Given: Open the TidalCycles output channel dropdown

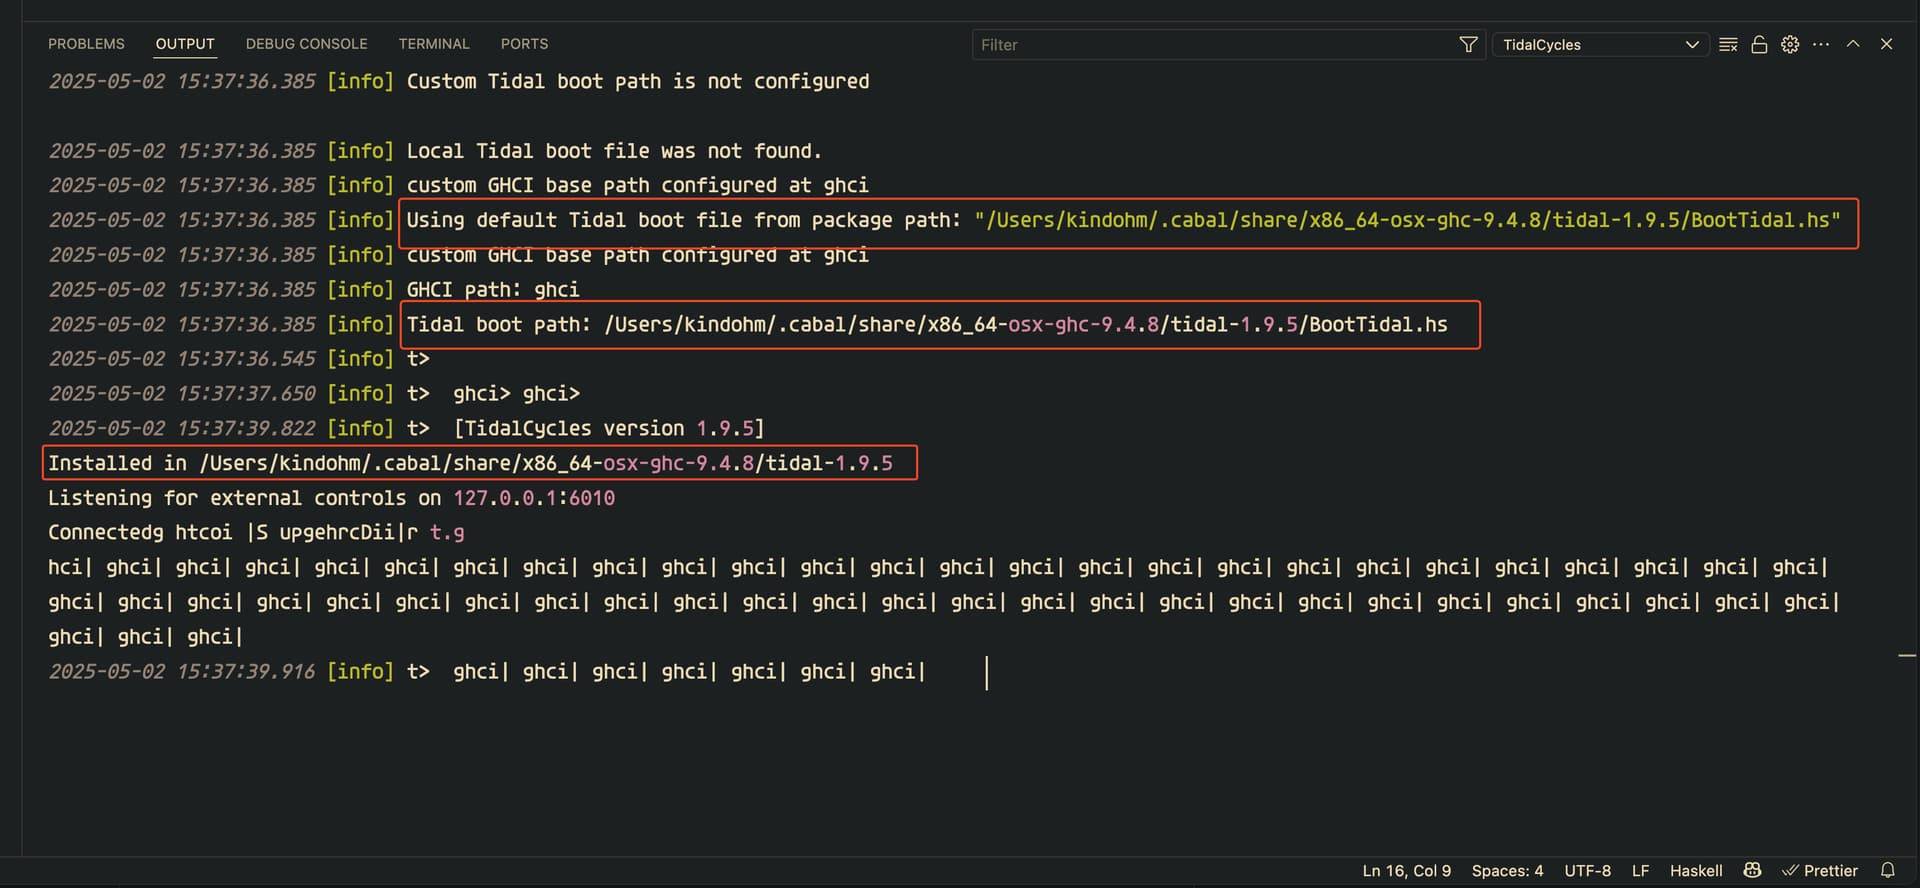Looking at the screenshot, I should (x=1599, y=45).
